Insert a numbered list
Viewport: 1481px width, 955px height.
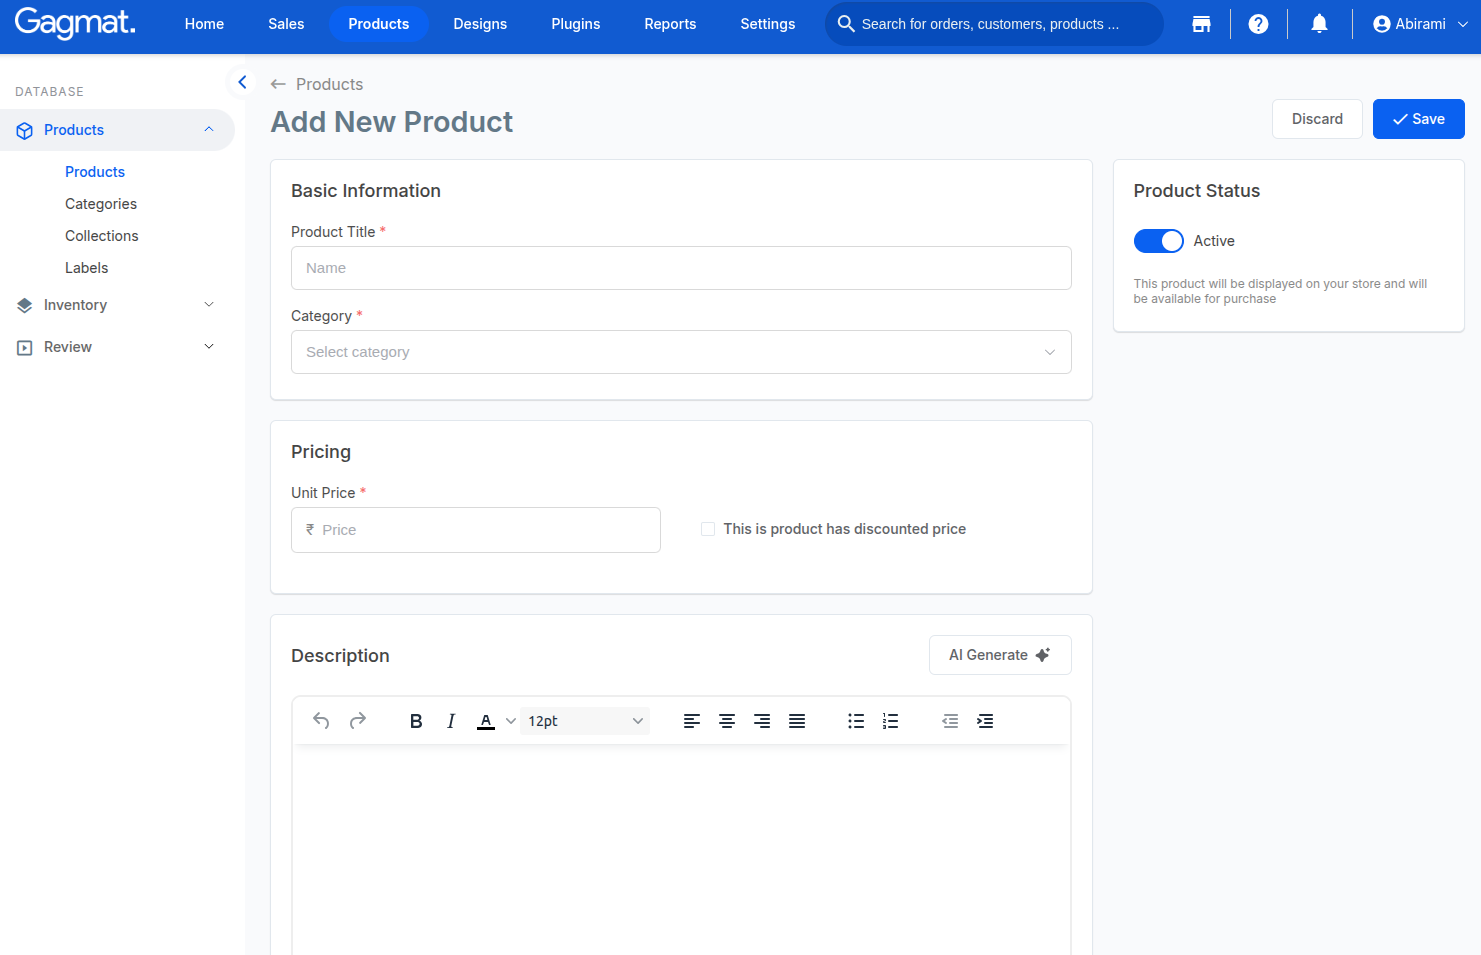pos(891,721)
